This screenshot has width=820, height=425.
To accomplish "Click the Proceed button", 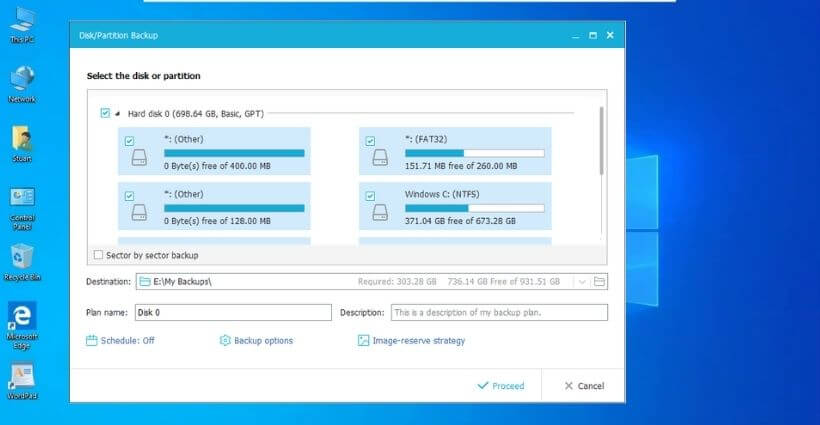I will tap(500, 385).
